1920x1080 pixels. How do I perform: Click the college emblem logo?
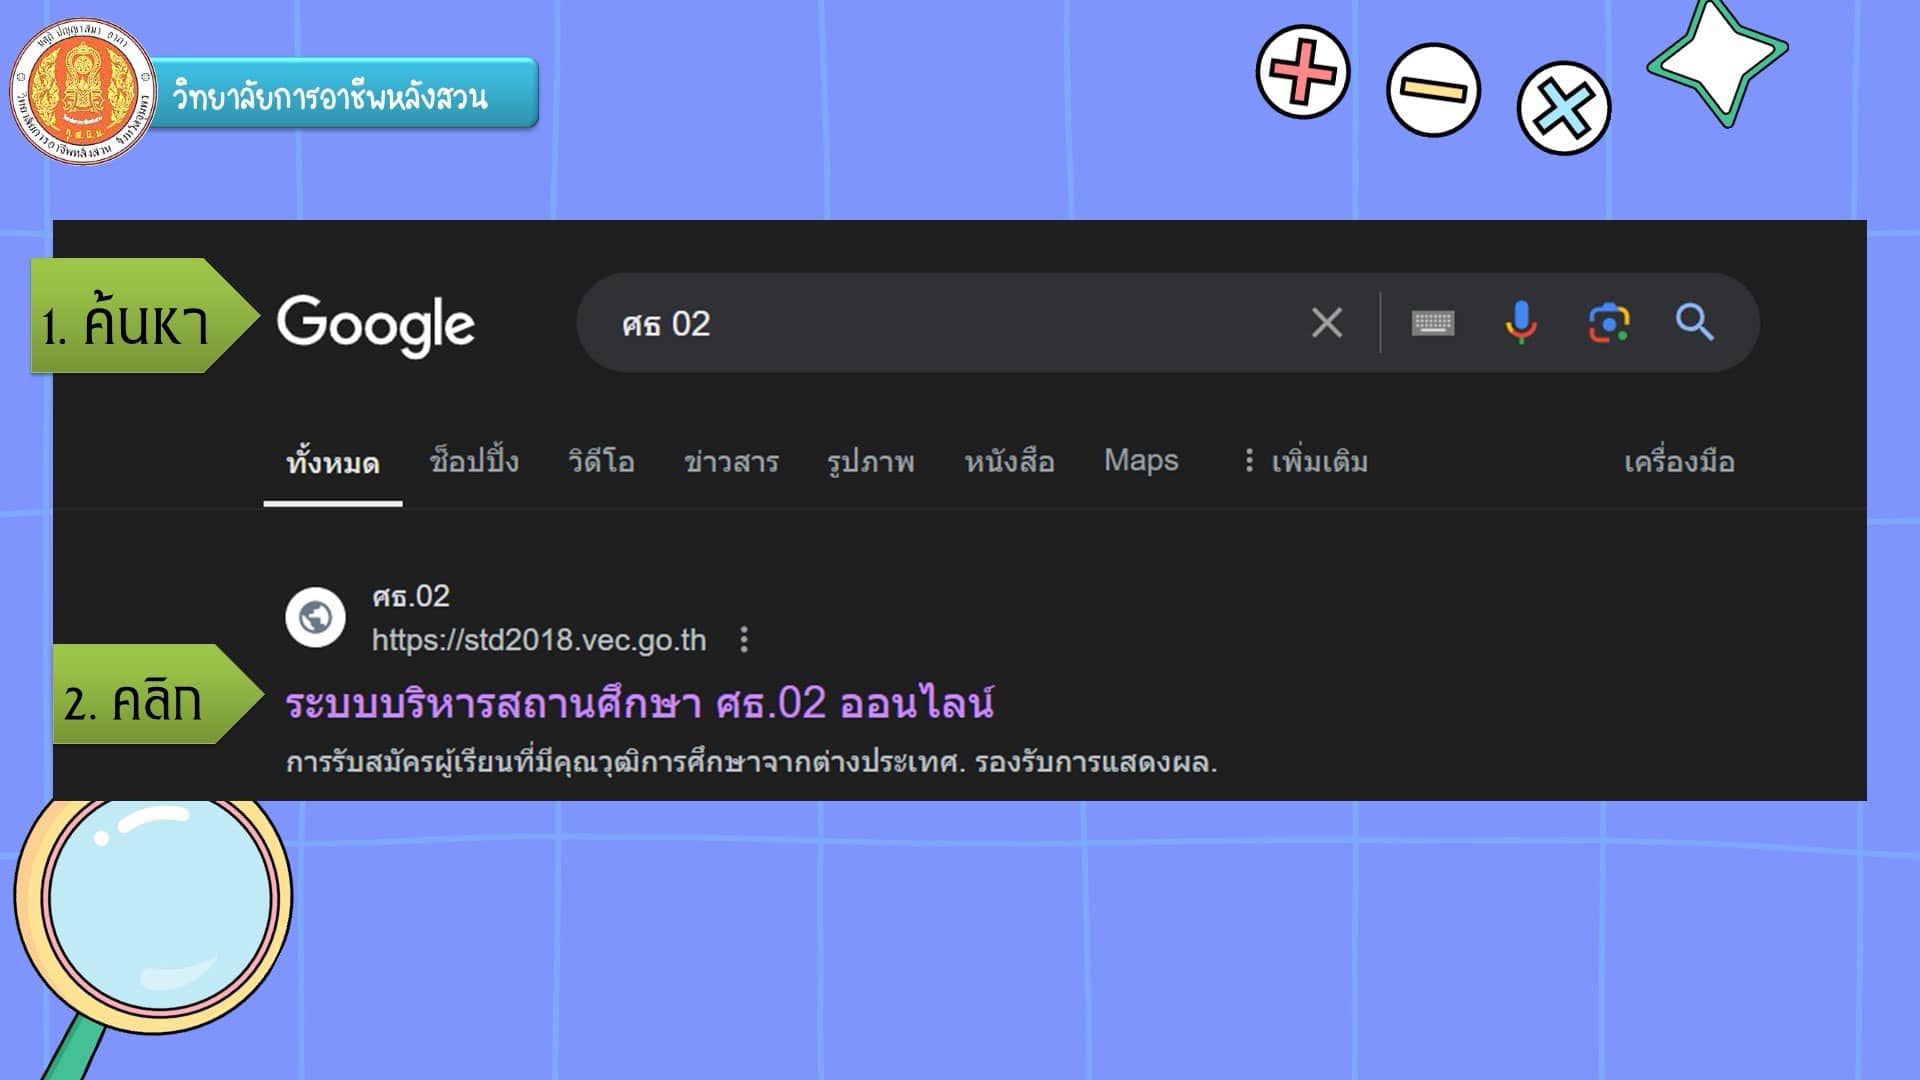tap(84, 92)
